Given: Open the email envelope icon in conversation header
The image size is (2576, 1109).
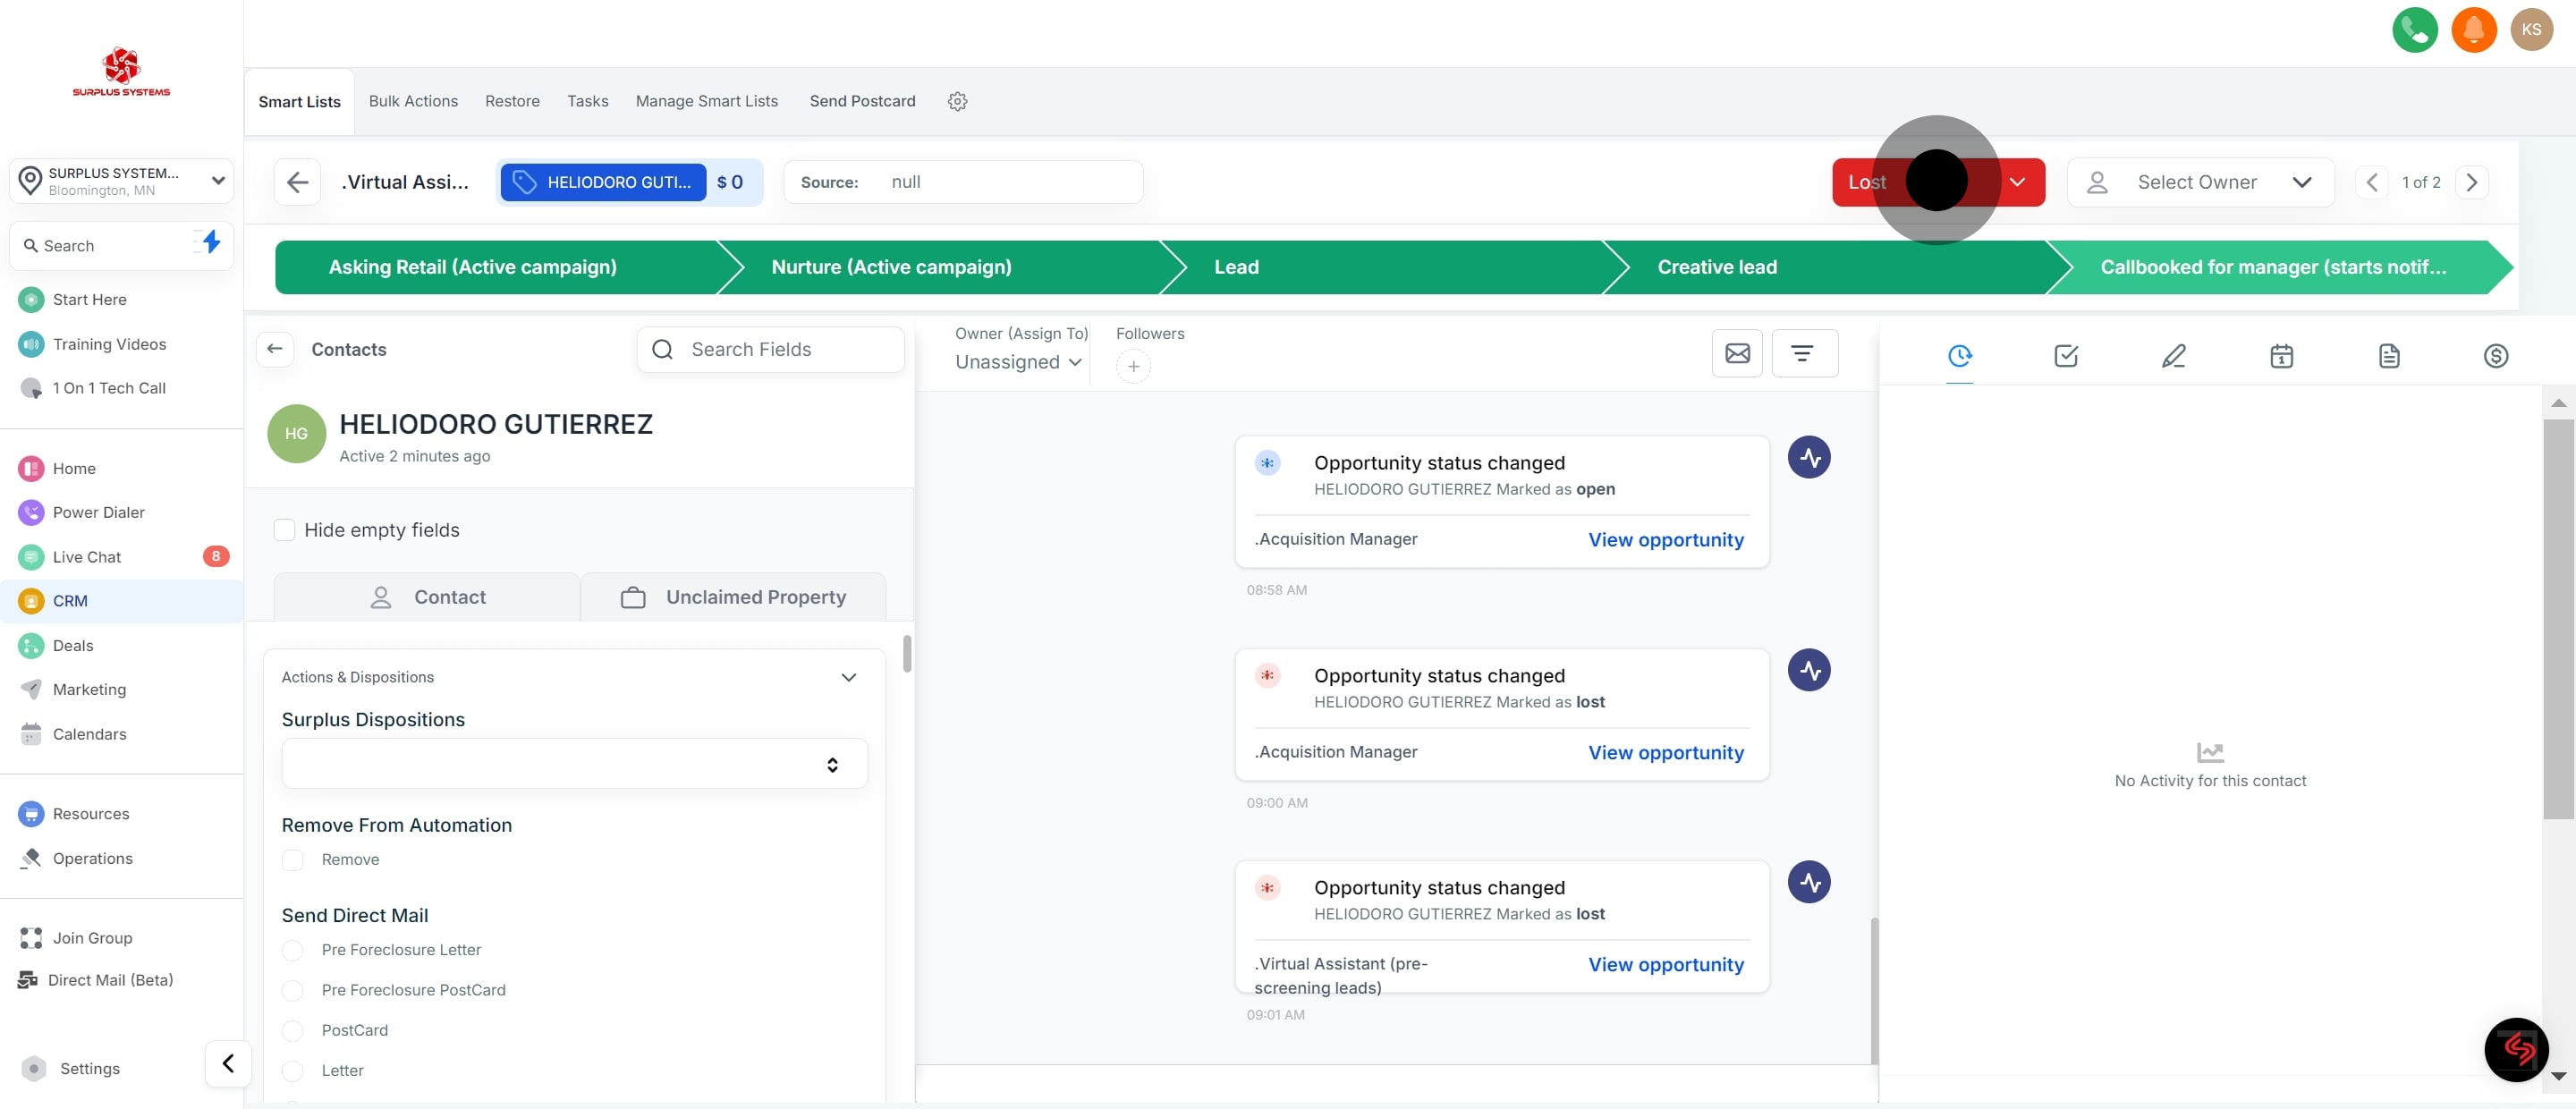Looking at the screenshot, I should [x=1737, y=353].
